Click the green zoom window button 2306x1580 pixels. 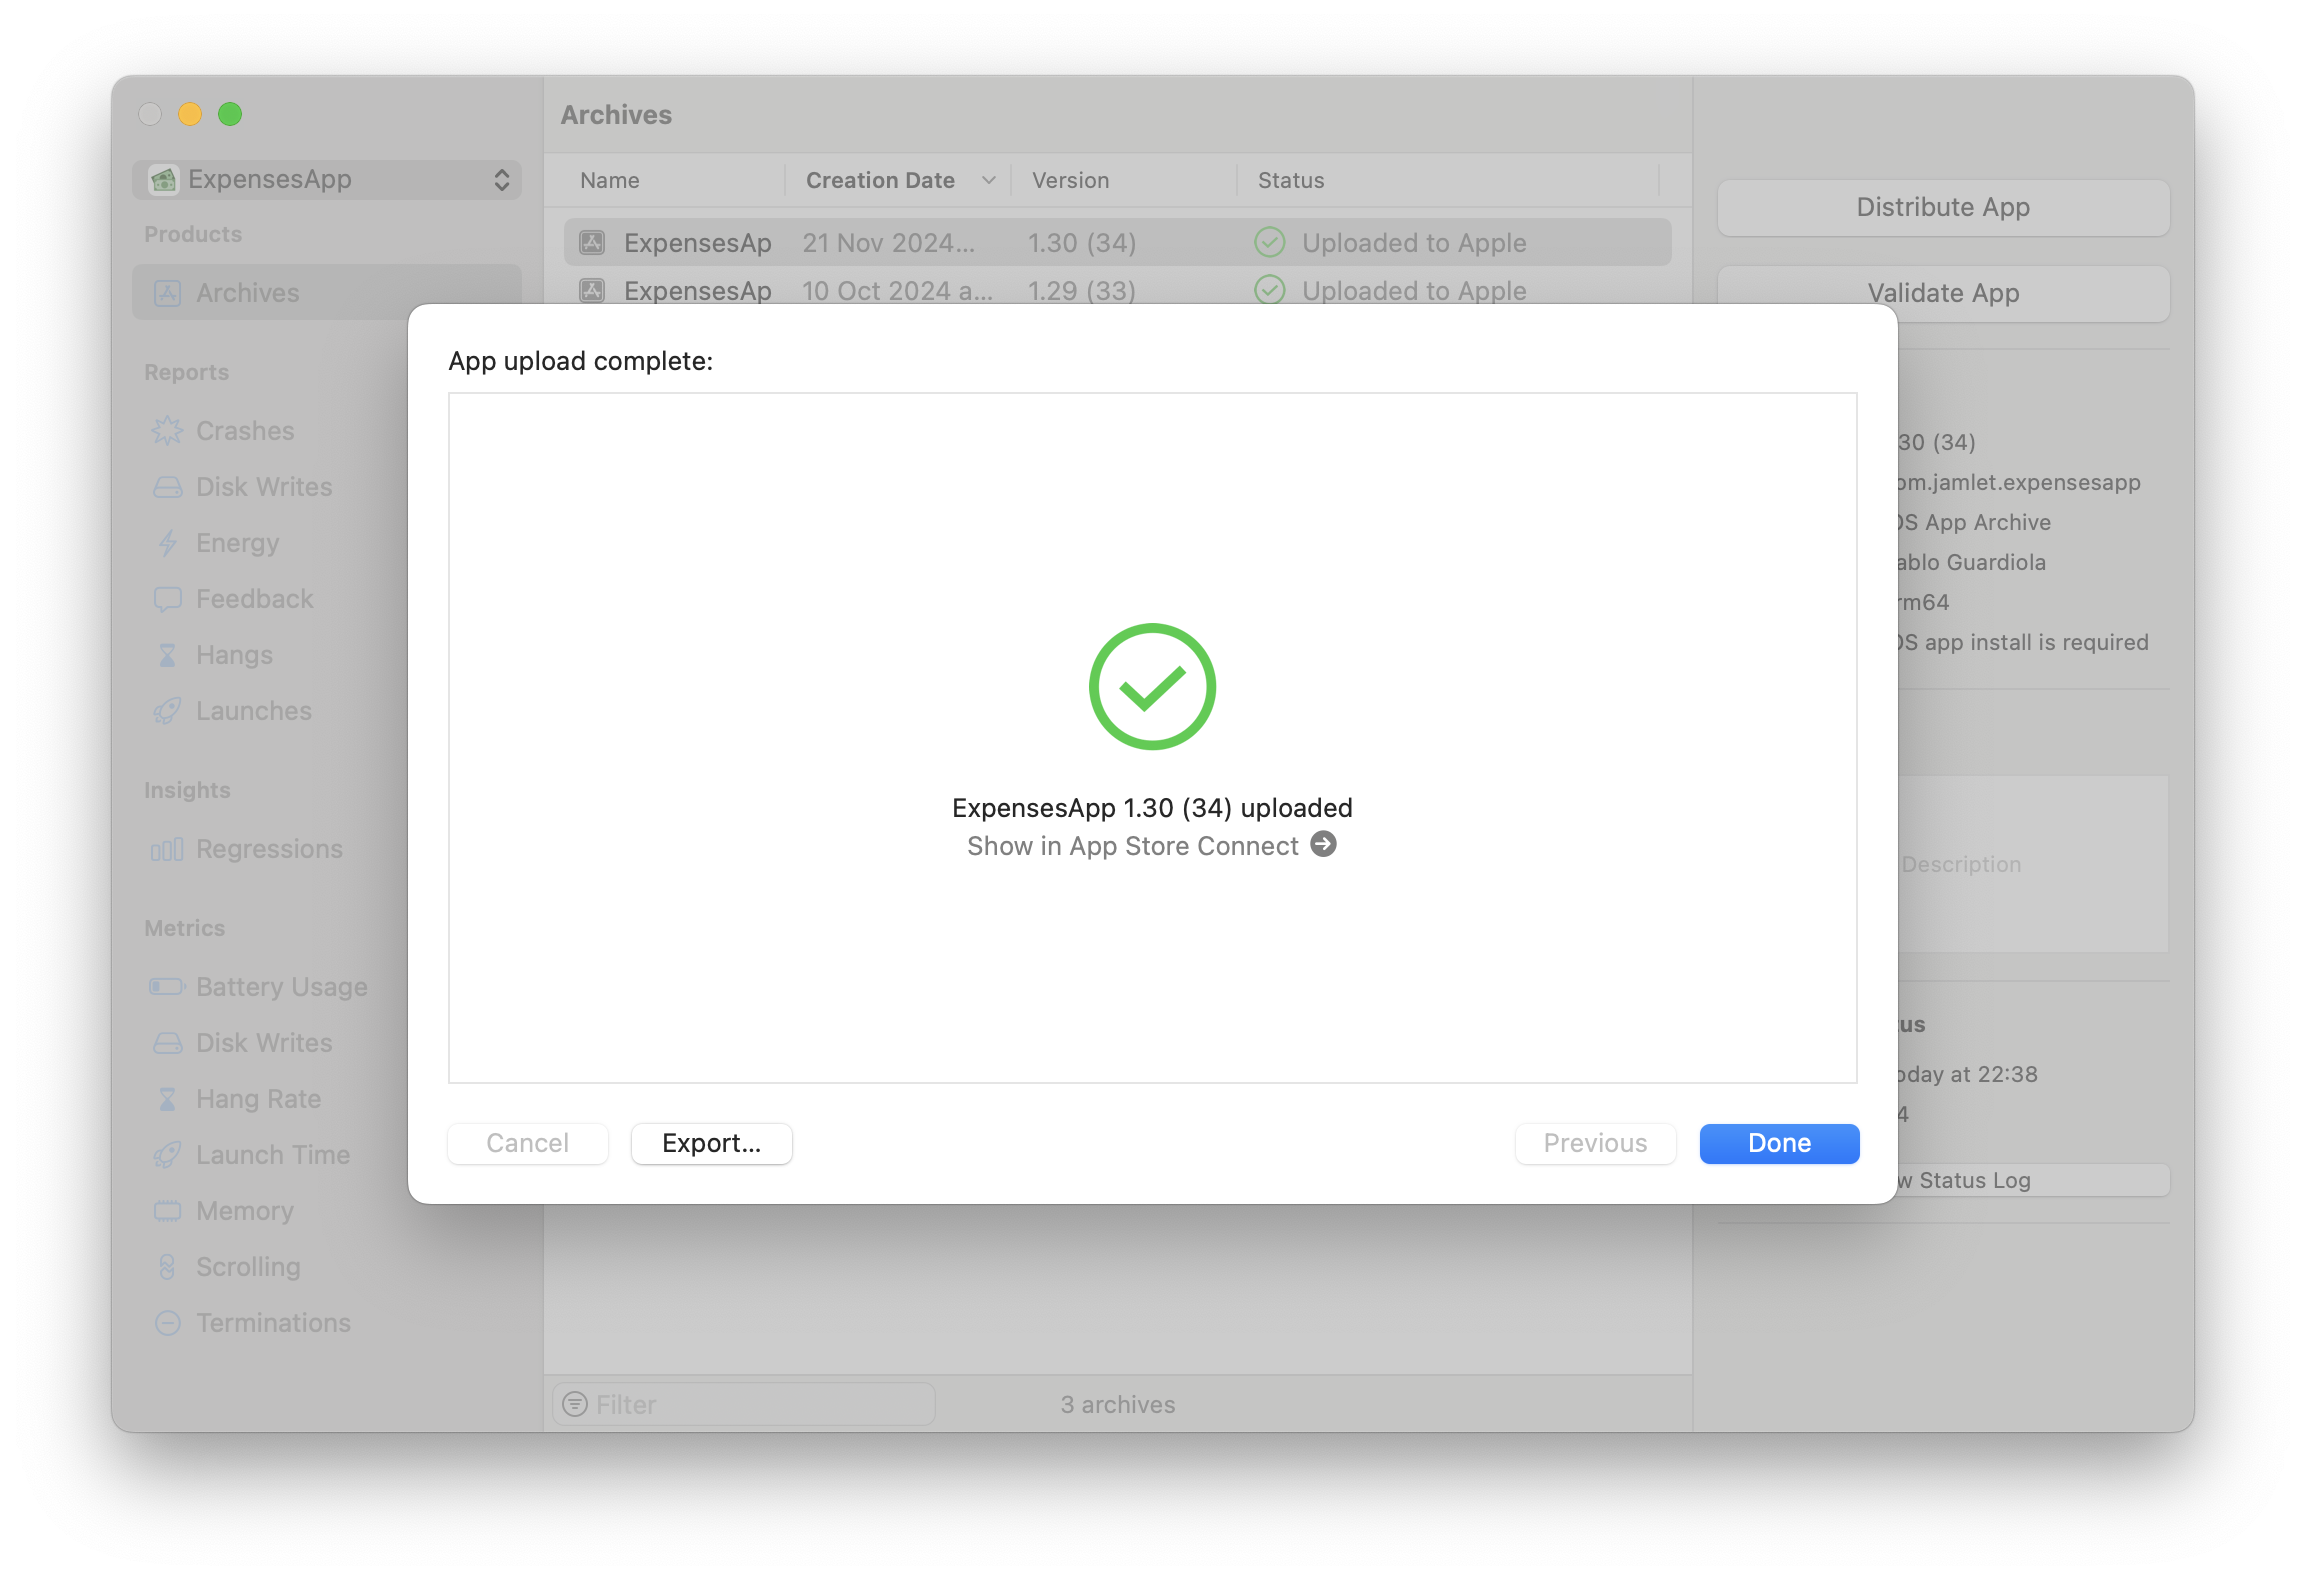tap(230, 114)
